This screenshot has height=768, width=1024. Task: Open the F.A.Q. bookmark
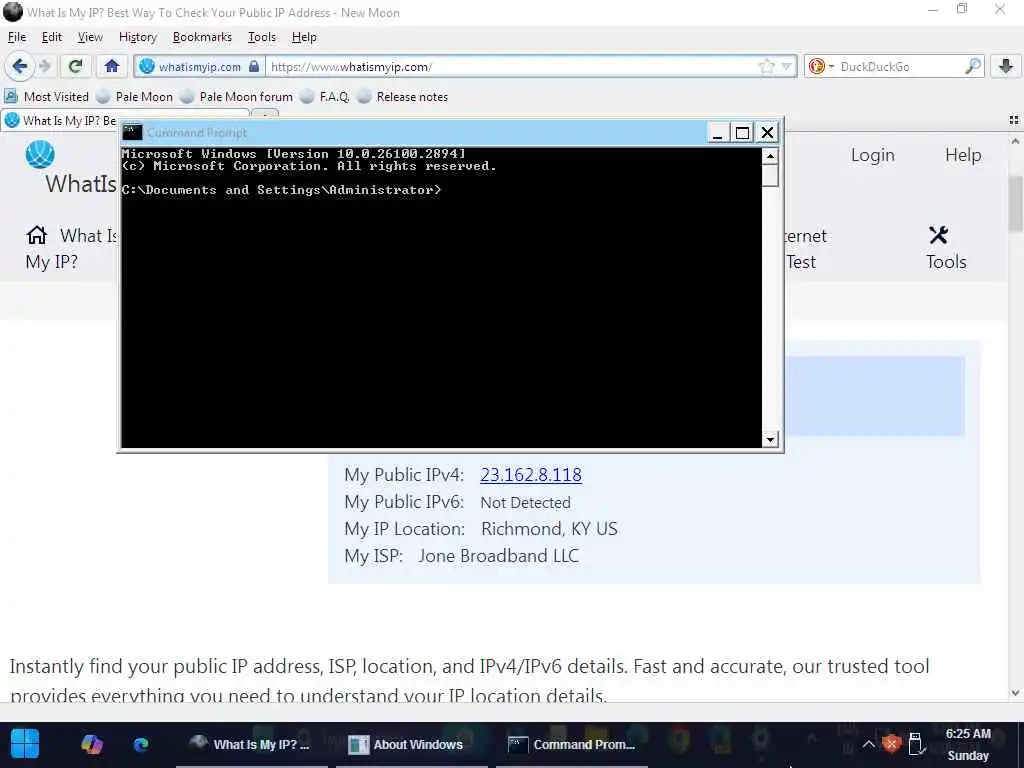click(325, 97)
